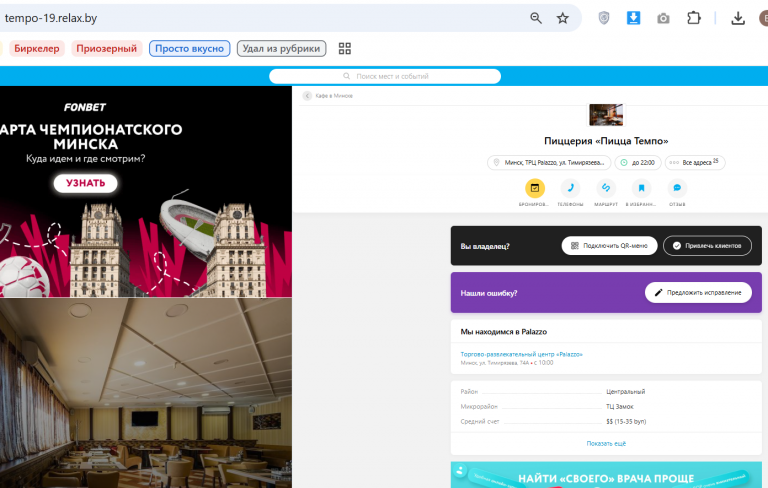Open browser Downloads tray icon
Image resolution: width=768 pixels, height=488 pixels.
[738, 19]
